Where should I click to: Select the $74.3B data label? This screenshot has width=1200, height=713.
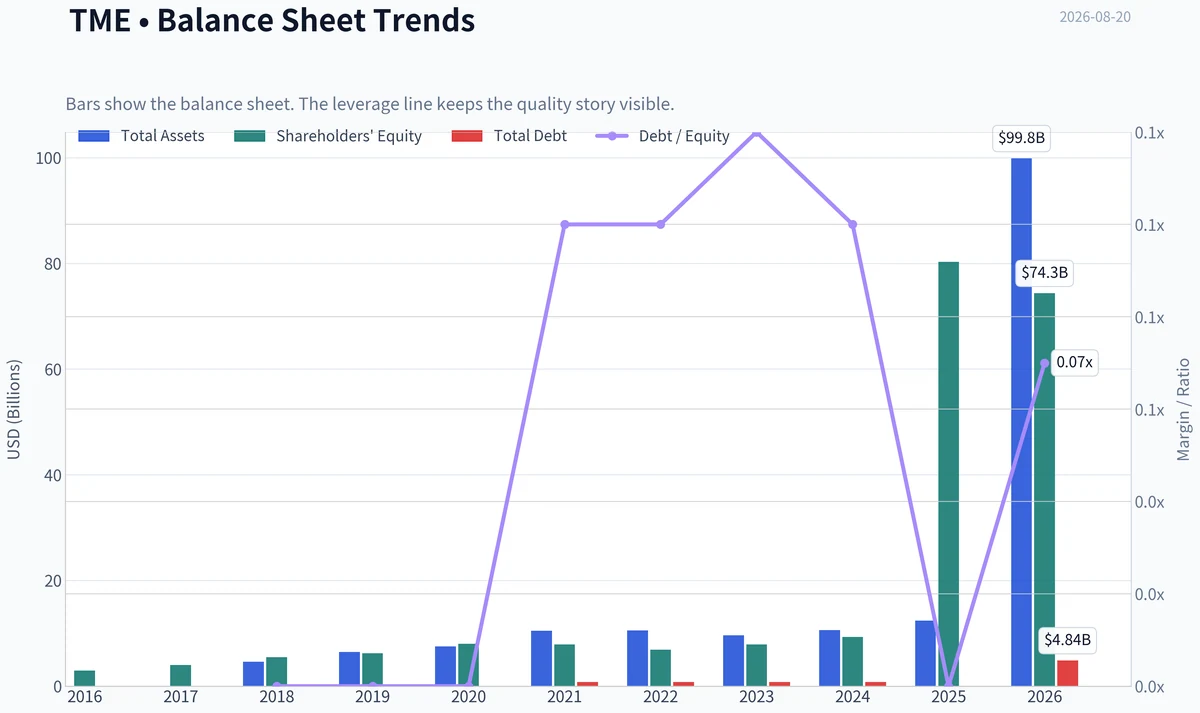click(1044, 272)
